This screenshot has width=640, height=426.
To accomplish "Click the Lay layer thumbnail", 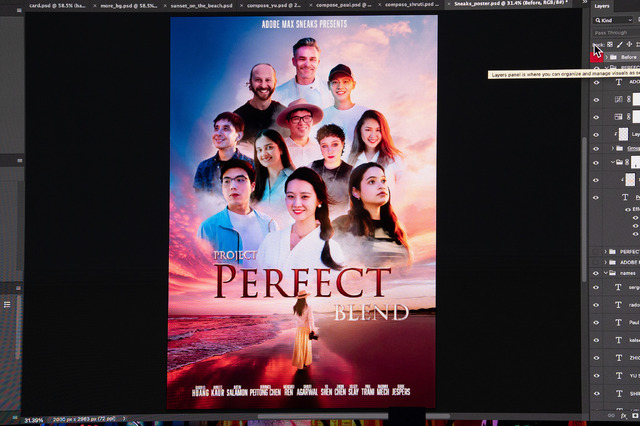I will pyautogui.click(x=624, y=134).
